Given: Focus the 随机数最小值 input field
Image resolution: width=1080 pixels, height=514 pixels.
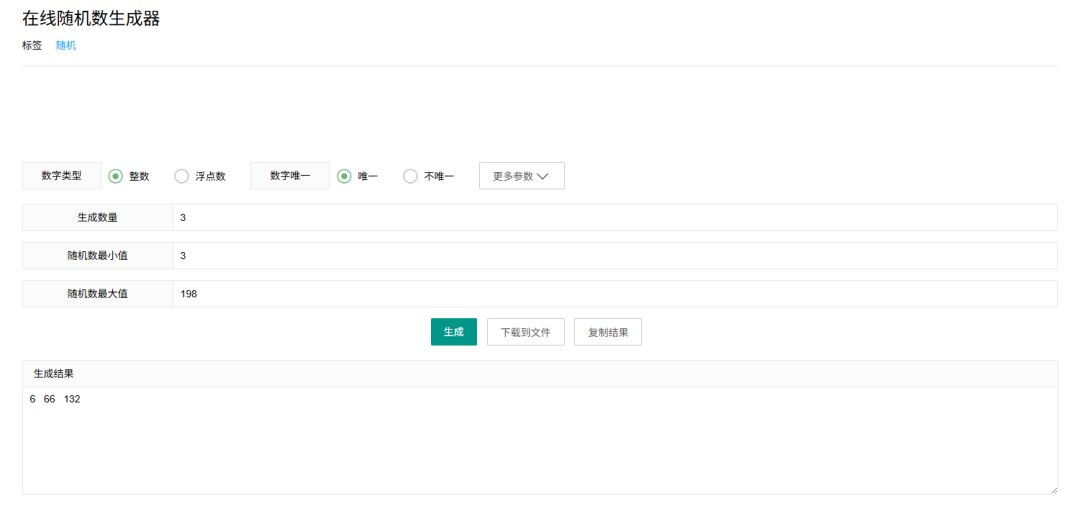Looking at the screenshot, I should tap(614, 256).
